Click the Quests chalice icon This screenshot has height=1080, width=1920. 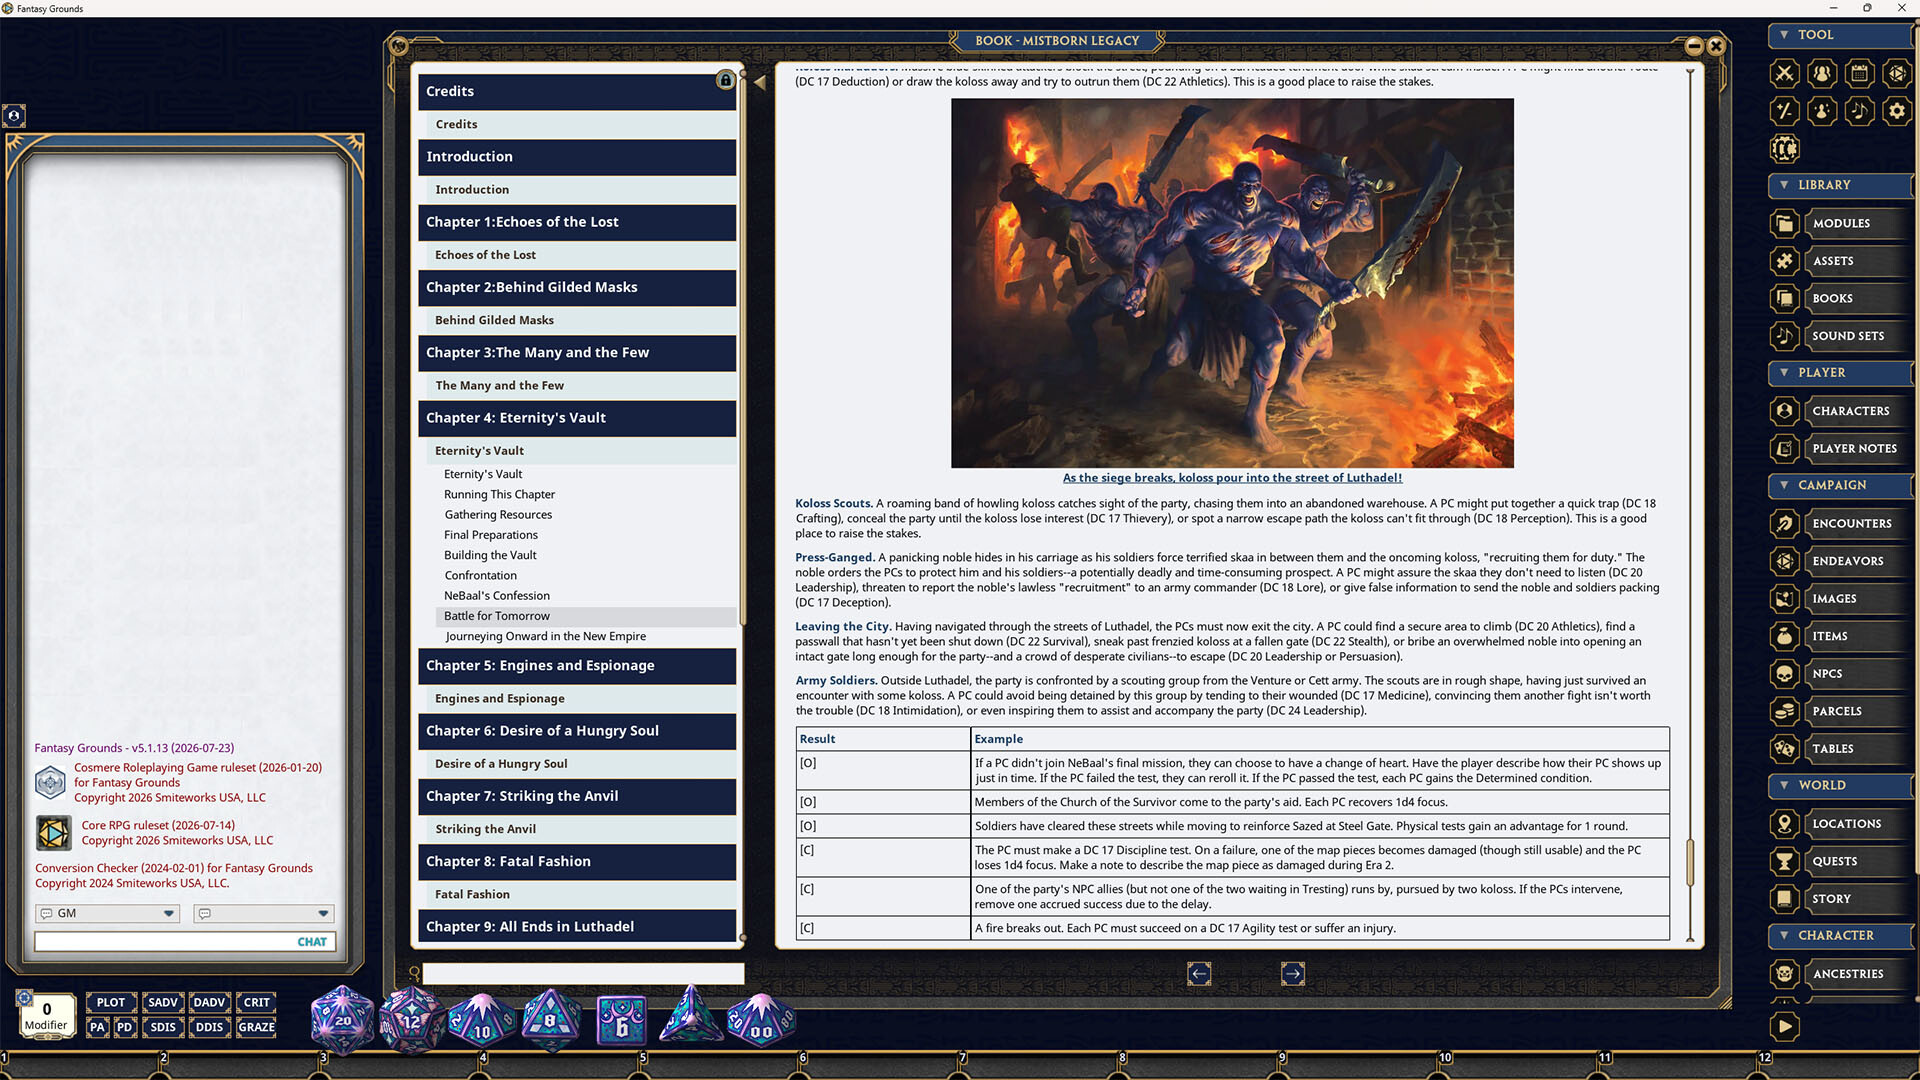pyautogui.click(x=1784, y=861)
